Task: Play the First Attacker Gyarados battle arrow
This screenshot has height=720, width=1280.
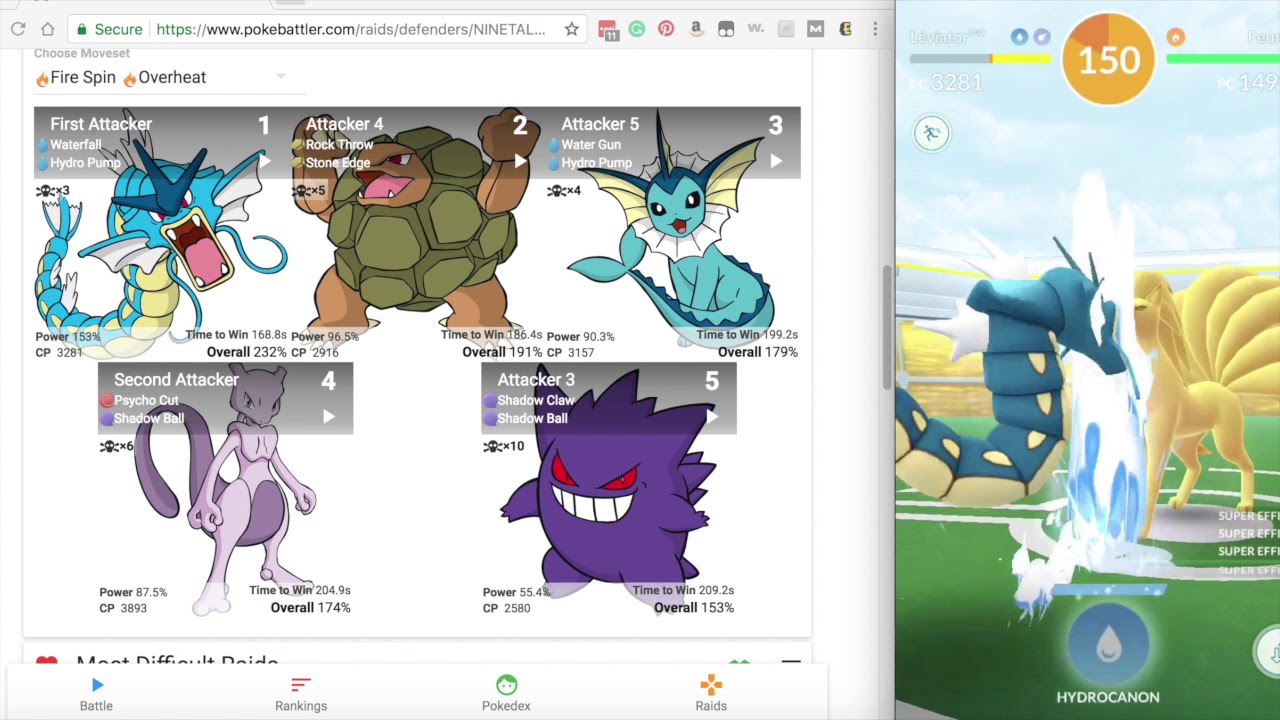Action: [x=264, y=160]
